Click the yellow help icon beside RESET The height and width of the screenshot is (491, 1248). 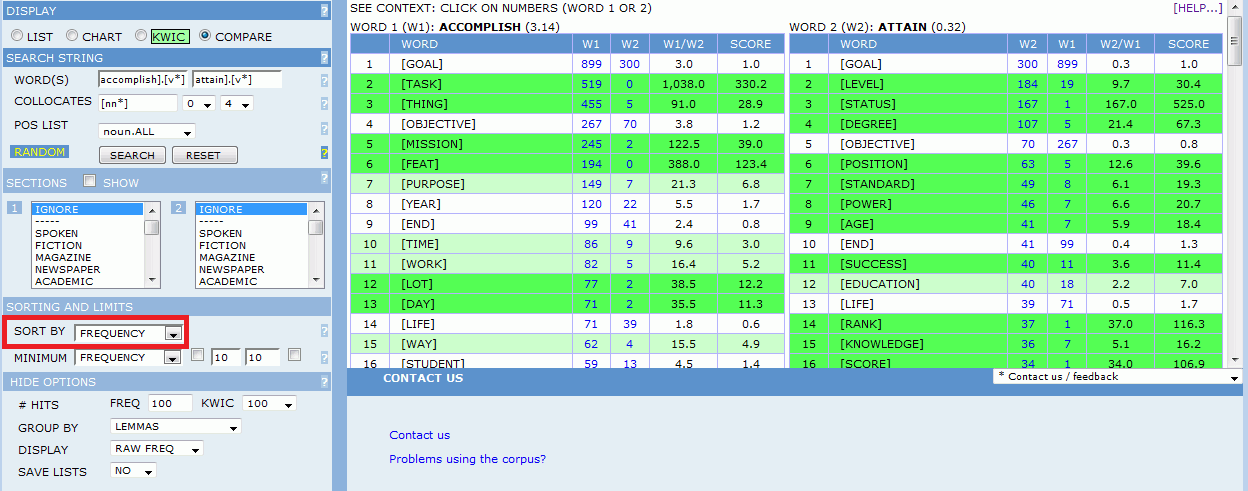click(324, 153)
